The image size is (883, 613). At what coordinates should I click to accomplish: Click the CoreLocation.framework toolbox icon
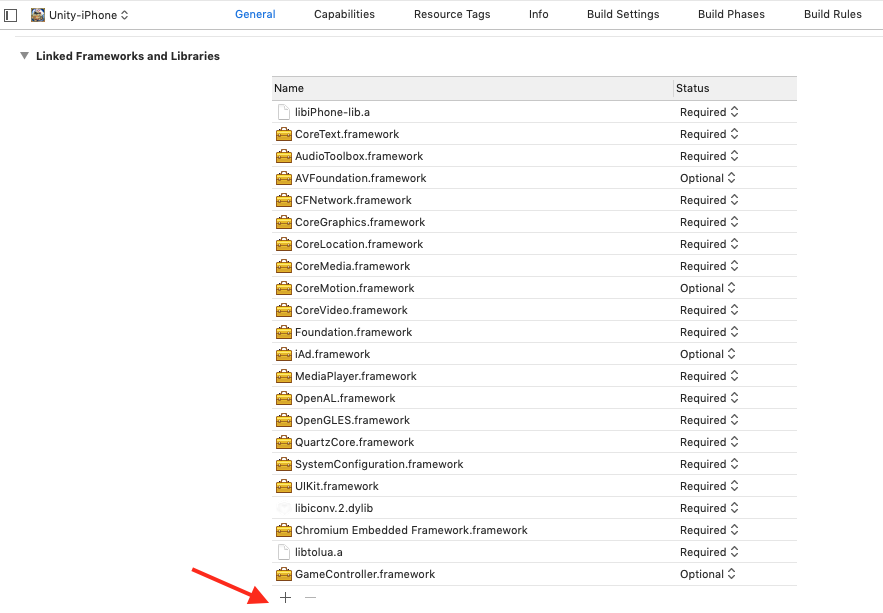(284, 244)
